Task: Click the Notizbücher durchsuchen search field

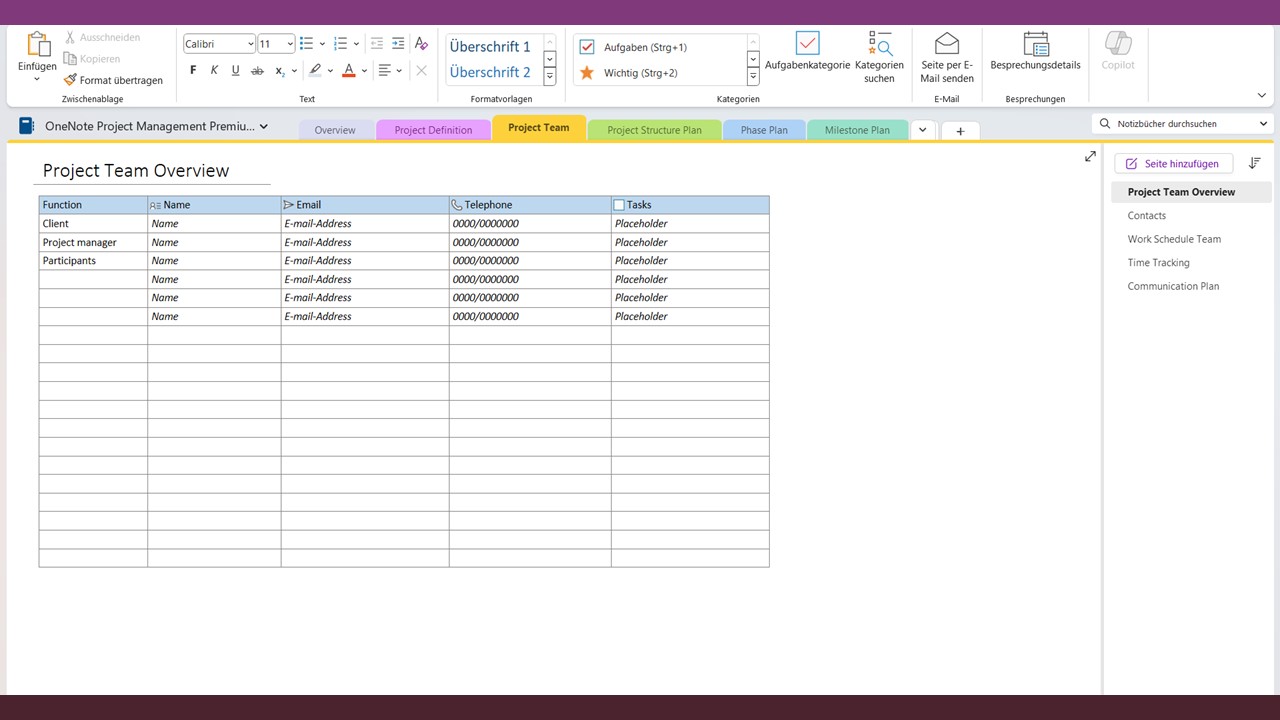Action: pyautogui.click(x=1181, y=124)
